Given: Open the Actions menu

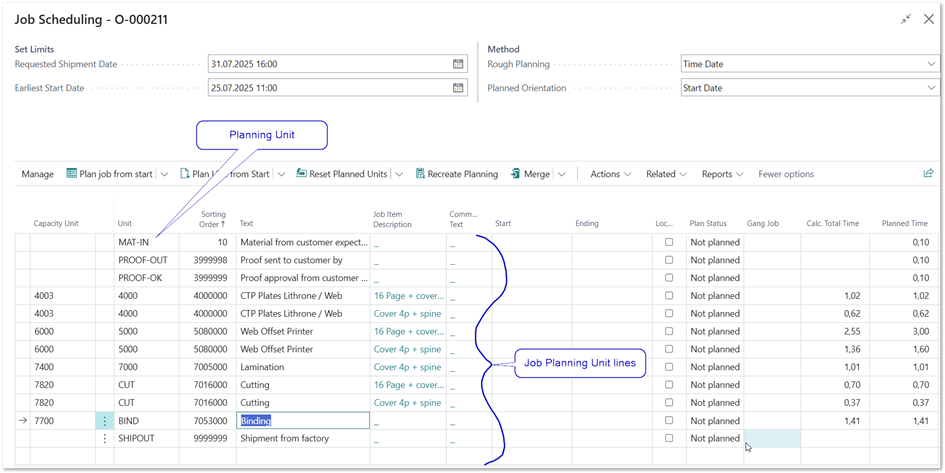Looking at the screenshot, I should click(610, 174).
